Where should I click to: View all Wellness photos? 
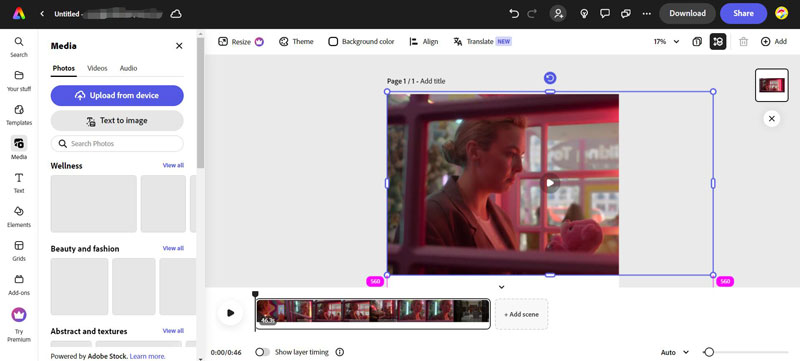173,165
